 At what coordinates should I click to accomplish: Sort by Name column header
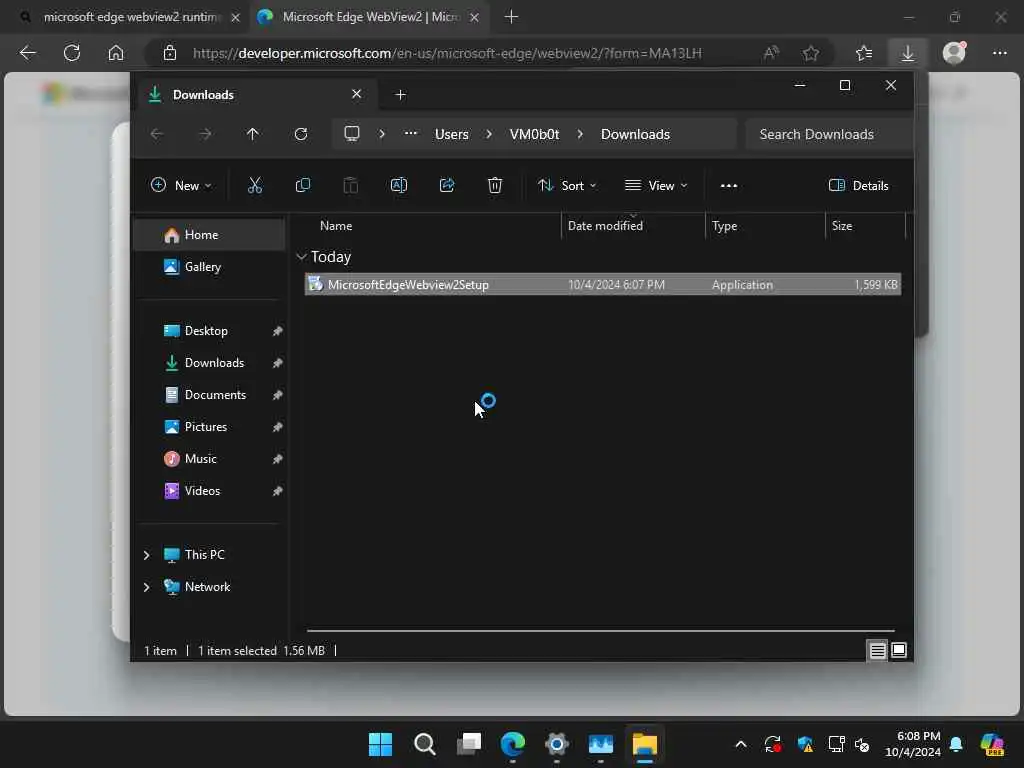tap(336, 226)
